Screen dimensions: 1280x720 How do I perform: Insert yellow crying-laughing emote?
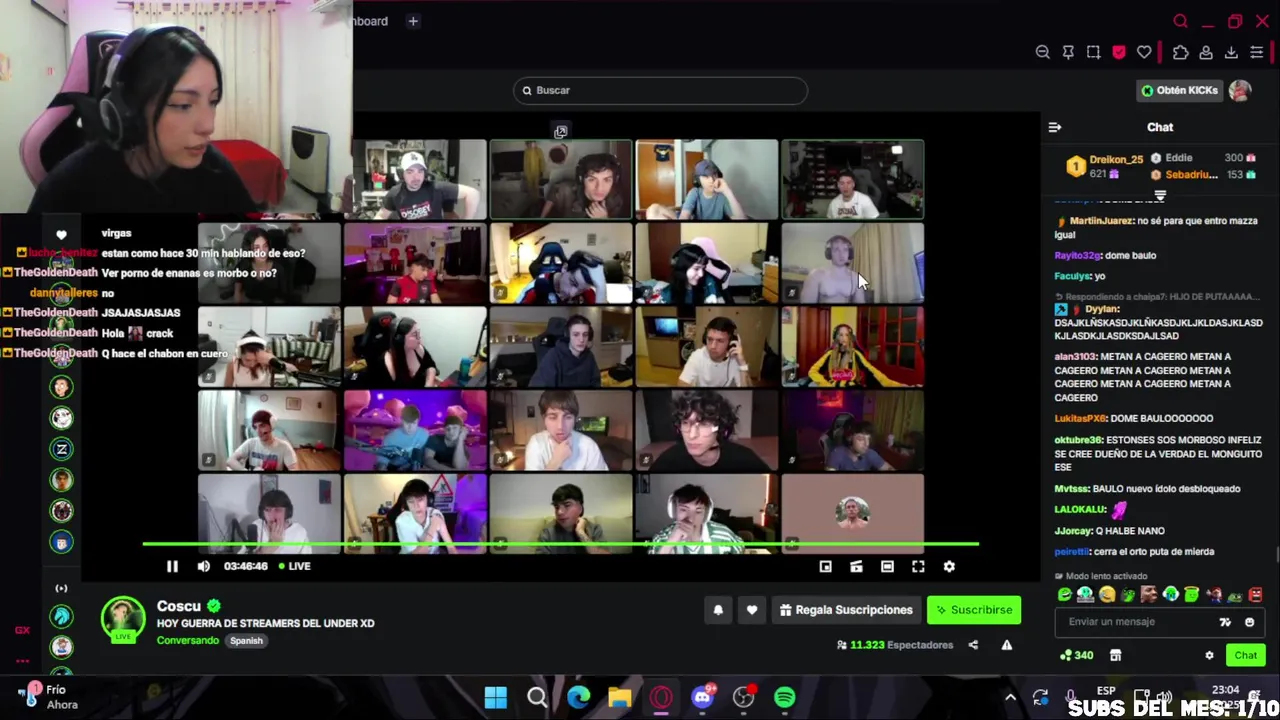[x=1107, y=595]
